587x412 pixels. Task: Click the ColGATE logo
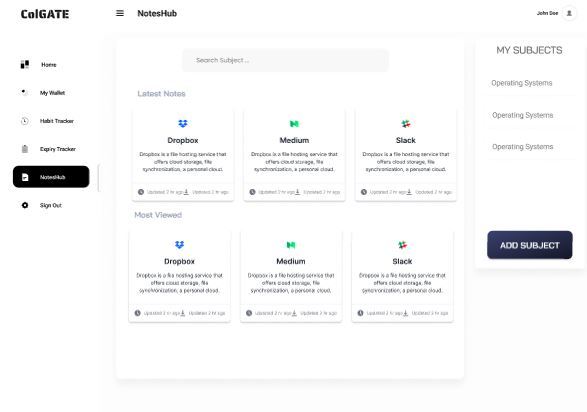pyautogui.click(x=45, y=14)
